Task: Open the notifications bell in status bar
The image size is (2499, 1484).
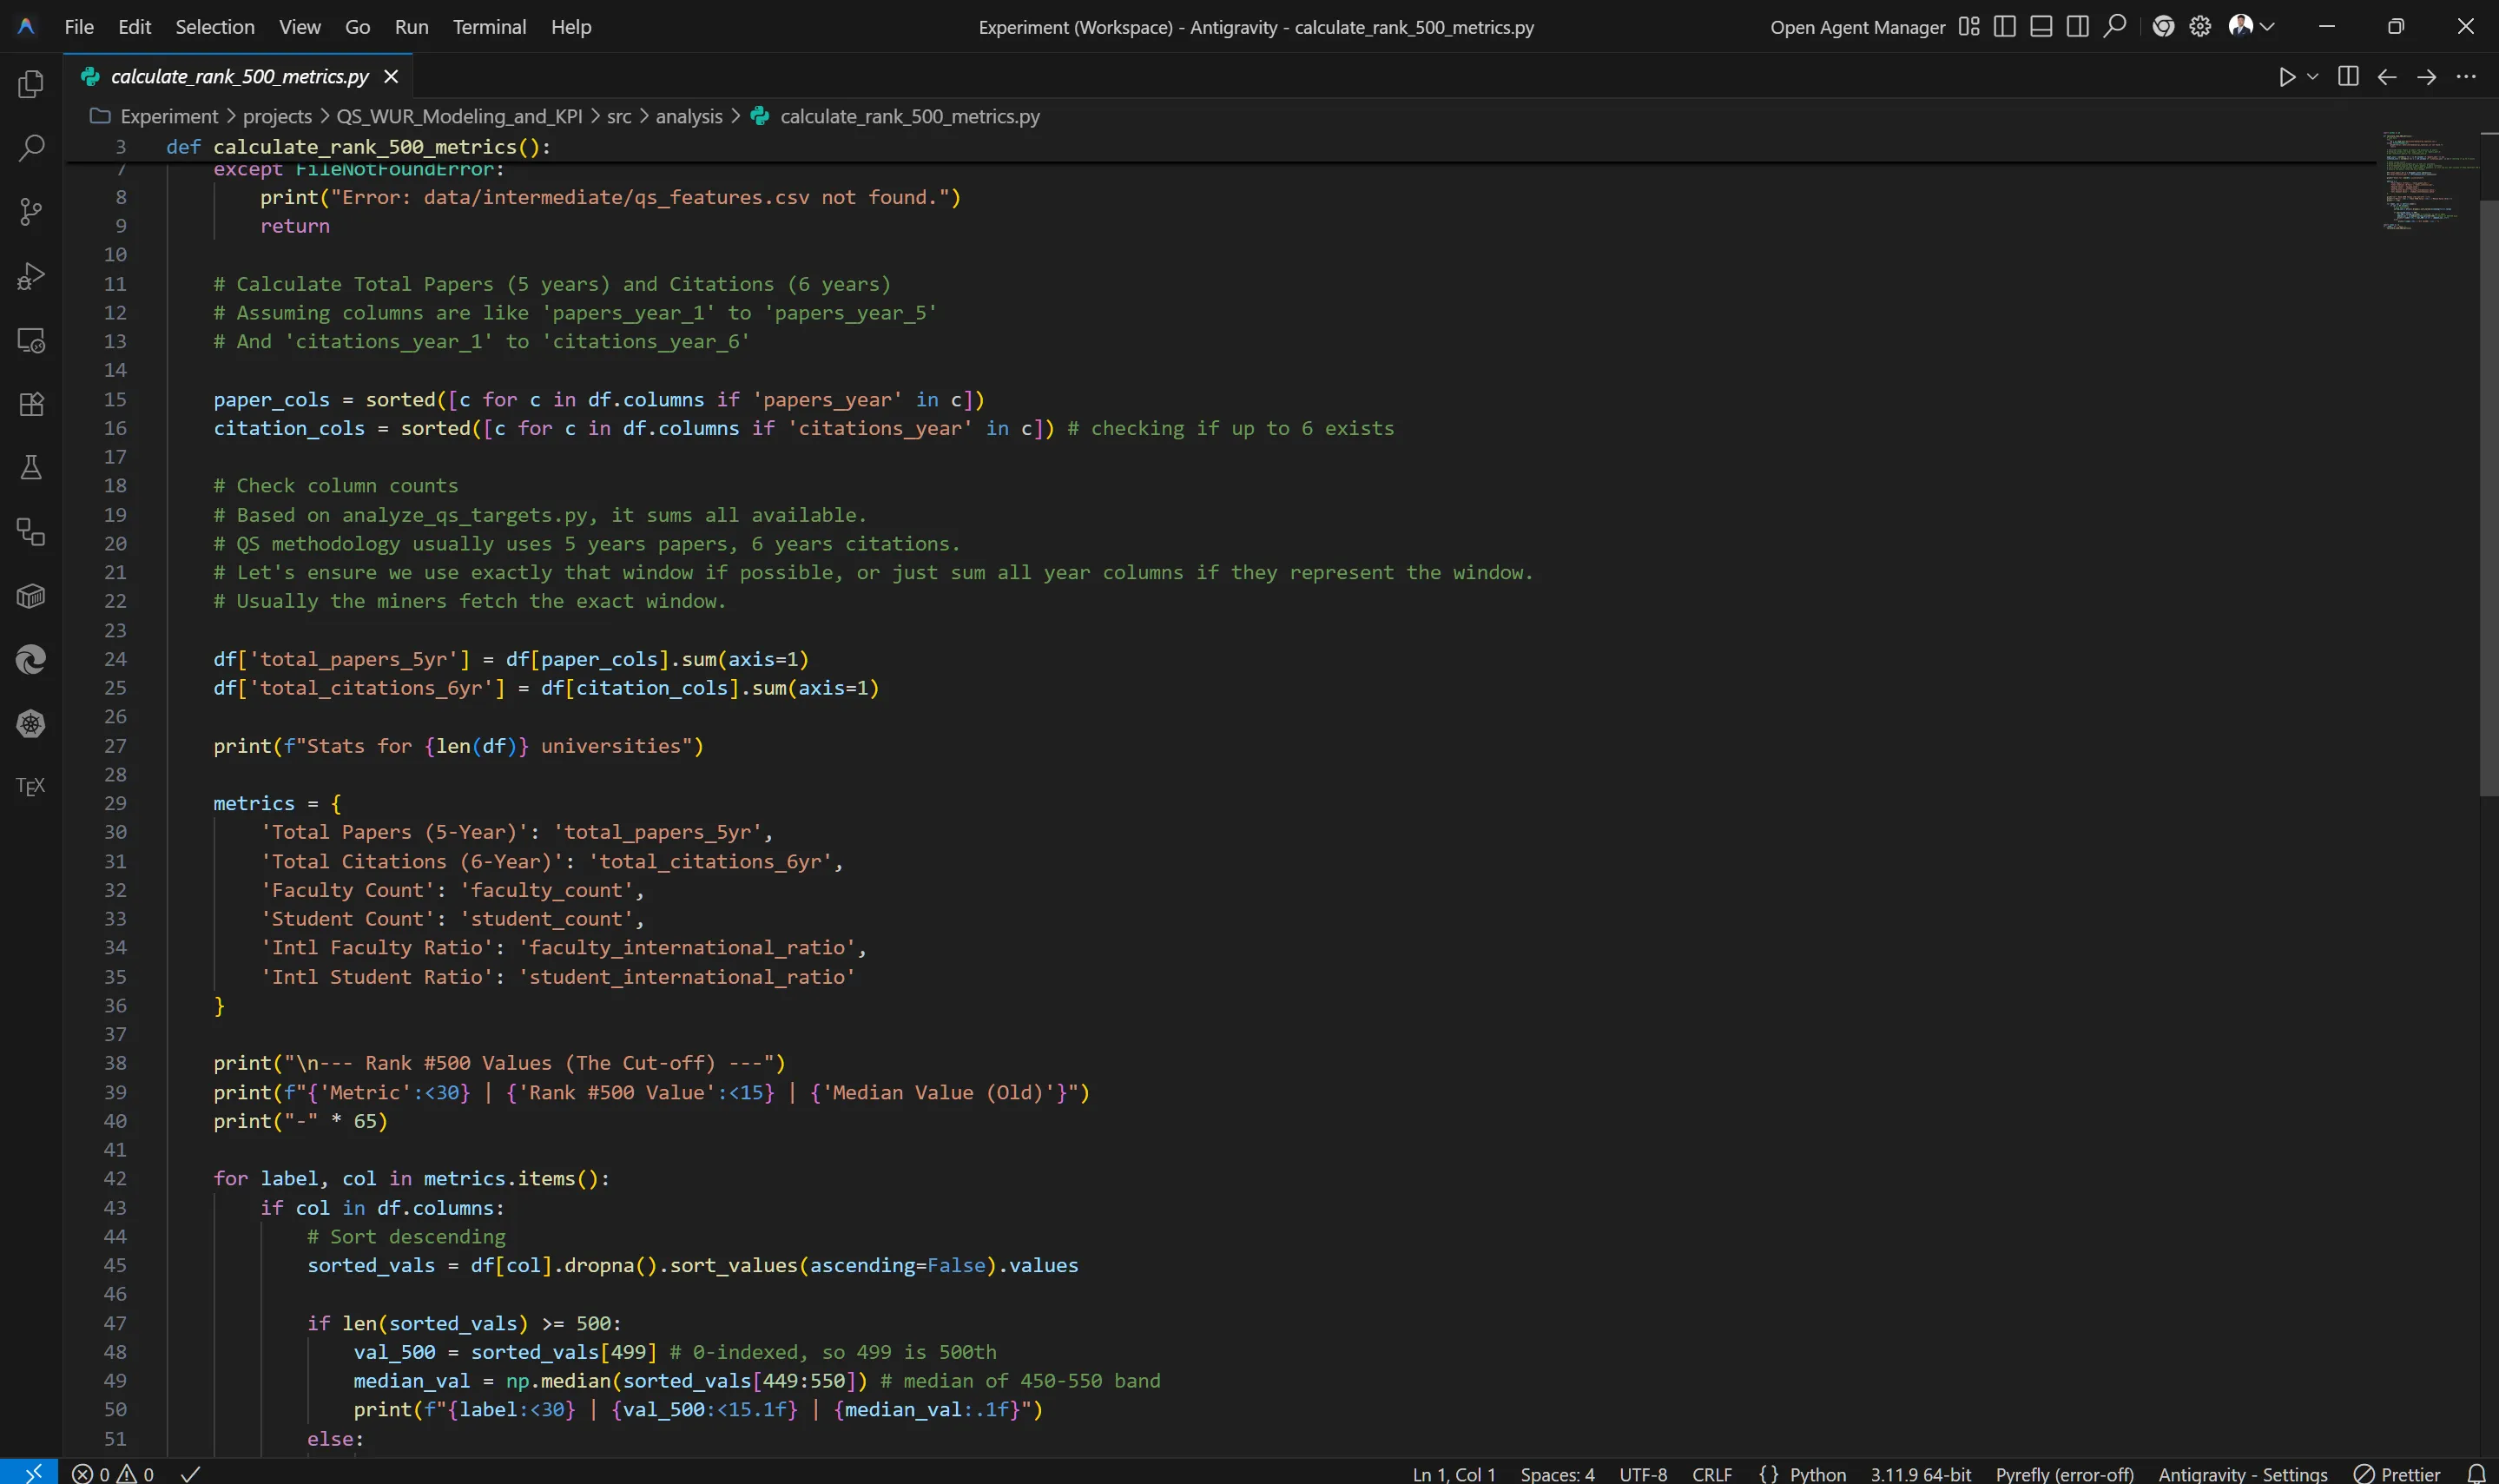Action: pyautogui.click(x=2476, y=1473)
